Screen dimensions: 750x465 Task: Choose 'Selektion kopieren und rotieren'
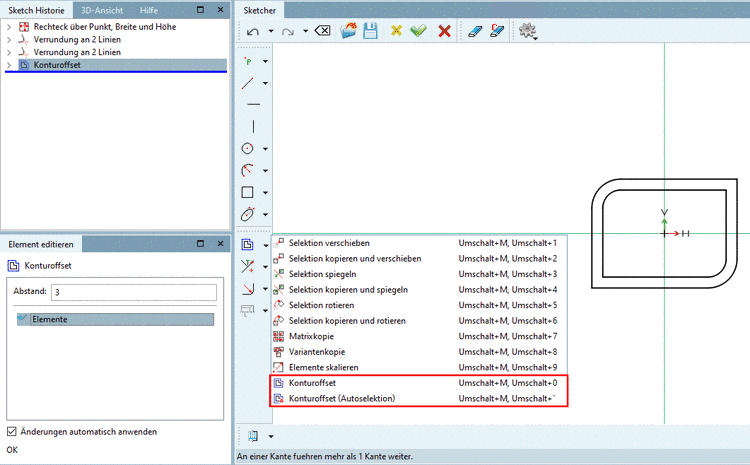pyautogui.click(x=419, y=321)
